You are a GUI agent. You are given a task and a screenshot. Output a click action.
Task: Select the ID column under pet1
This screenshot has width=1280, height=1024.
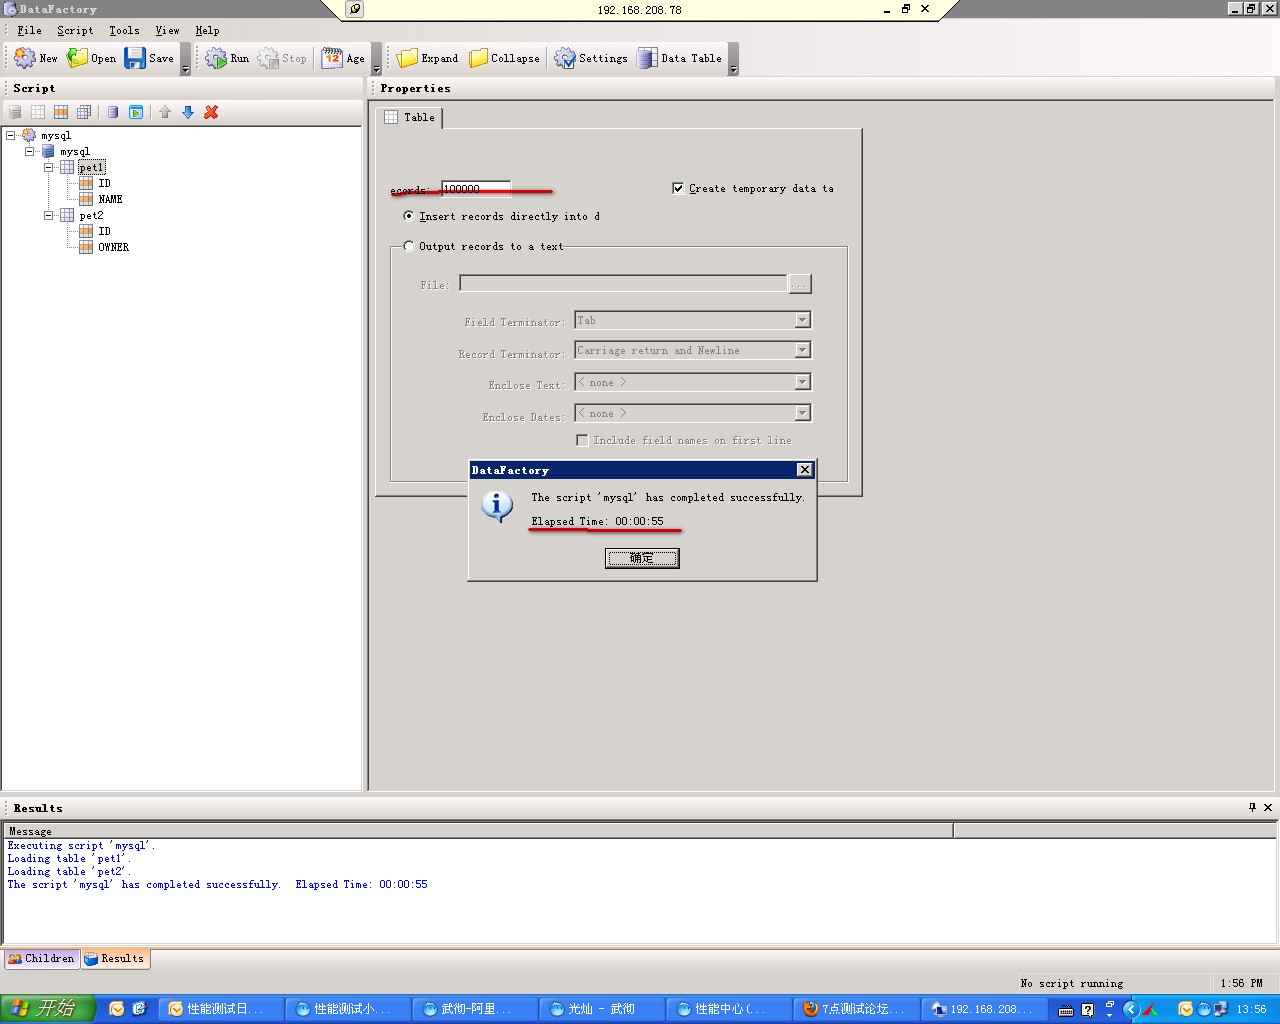(x=104, y=183)
